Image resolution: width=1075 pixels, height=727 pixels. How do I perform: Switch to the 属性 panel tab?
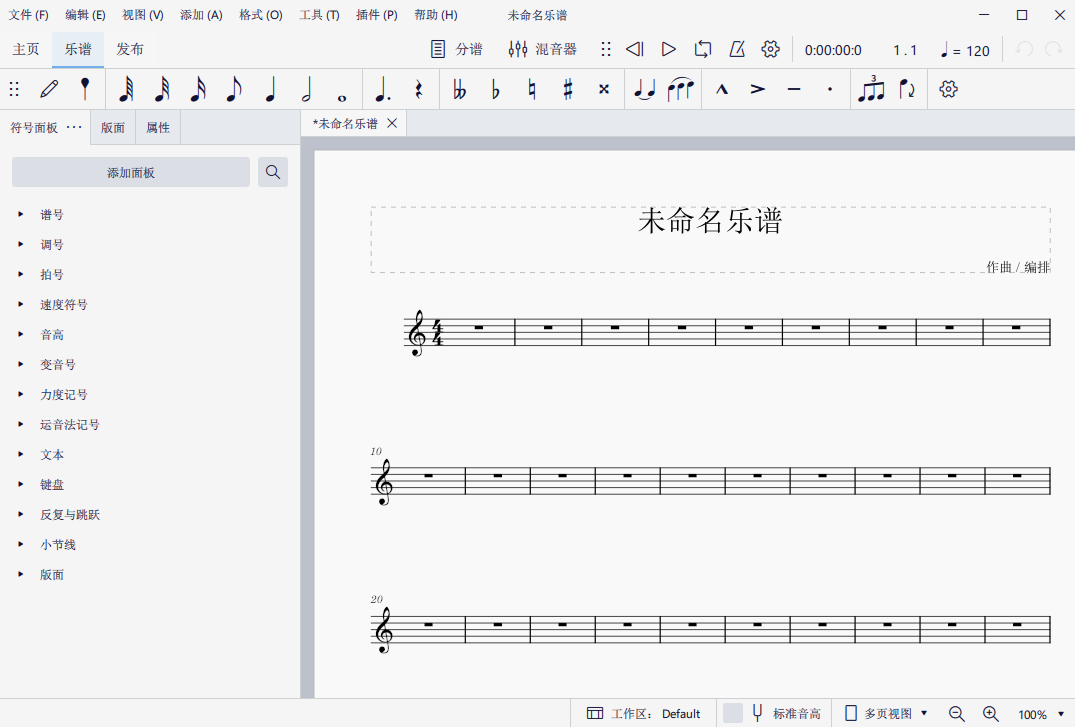(158, 128)
